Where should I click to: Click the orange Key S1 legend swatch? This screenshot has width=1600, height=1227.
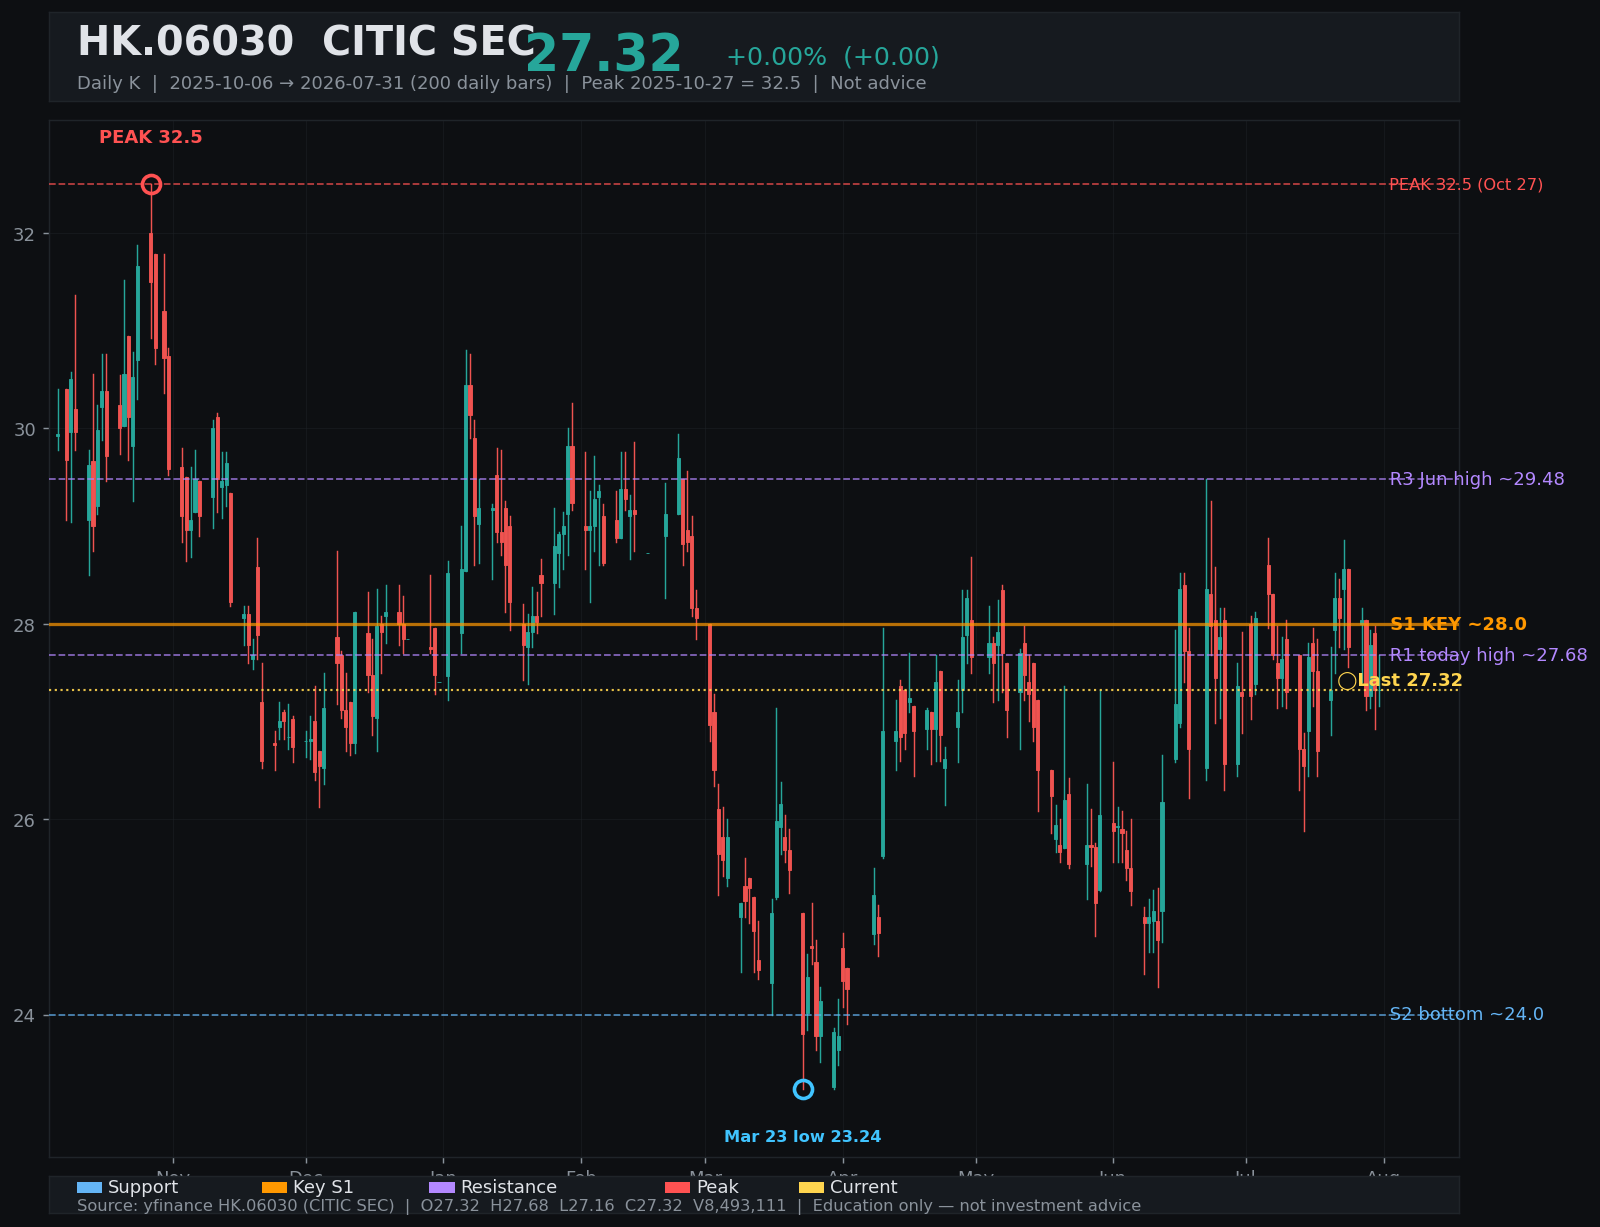[274, 1187]
